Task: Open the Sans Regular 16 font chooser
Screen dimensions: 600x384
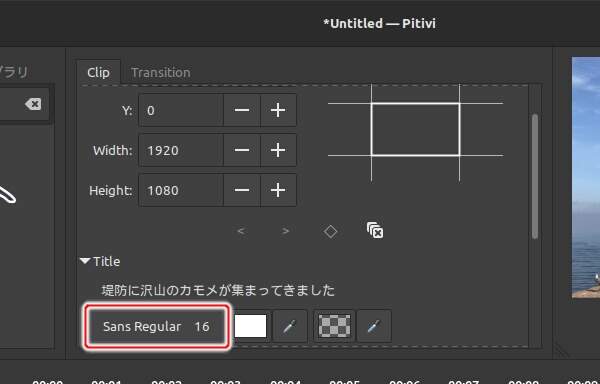Action: [157, 326]
